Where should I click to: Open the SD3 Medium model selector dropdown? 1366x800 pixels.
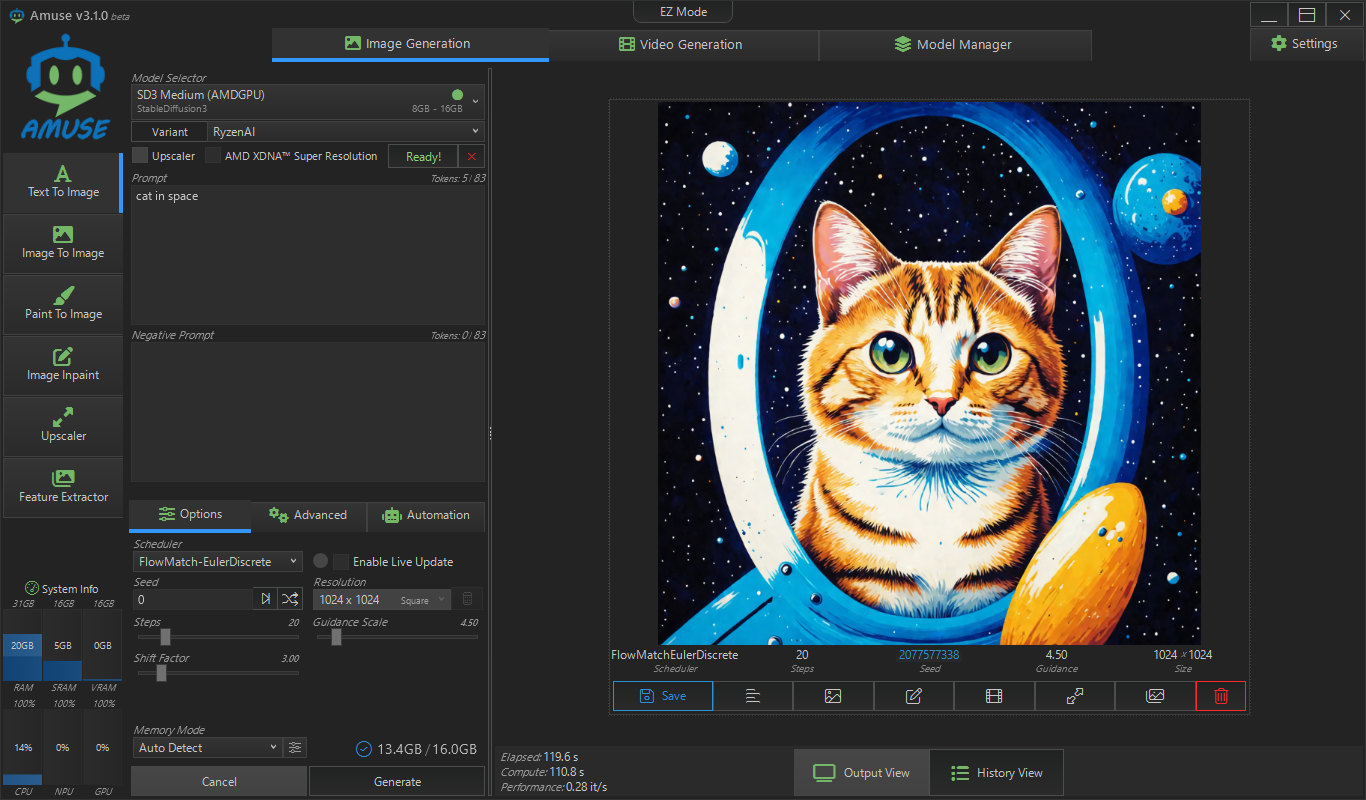[x=307, y=101]
